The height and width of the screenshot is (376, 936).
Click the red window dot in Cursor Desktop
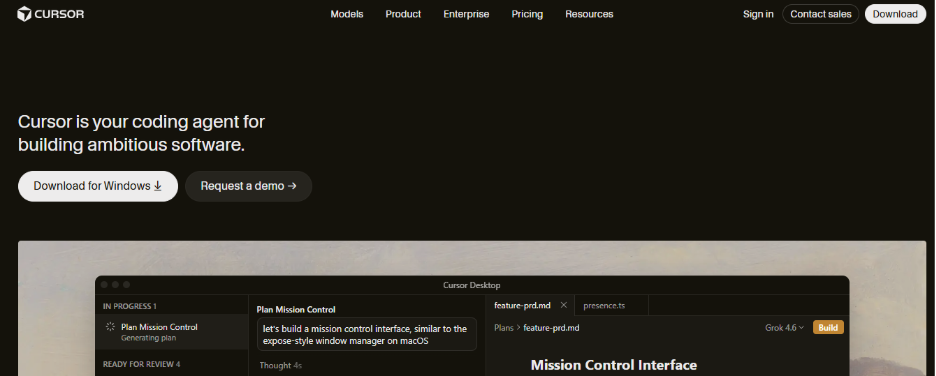pyautogui.click(x=104, y=285)
